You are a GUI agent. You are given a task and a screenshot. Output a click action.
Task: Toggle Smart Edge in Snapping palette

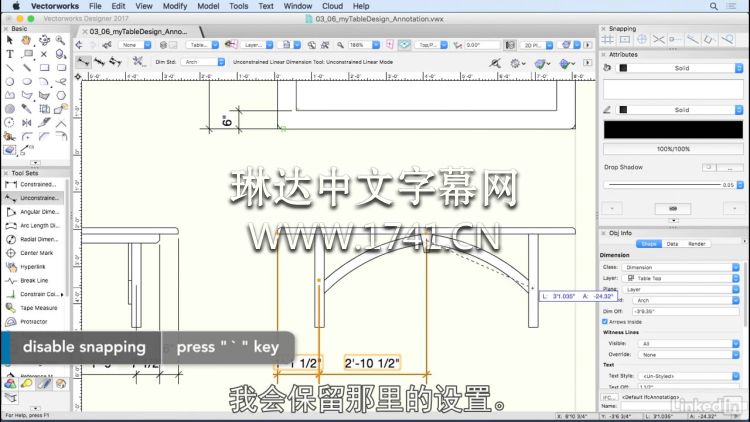[709, 39]
